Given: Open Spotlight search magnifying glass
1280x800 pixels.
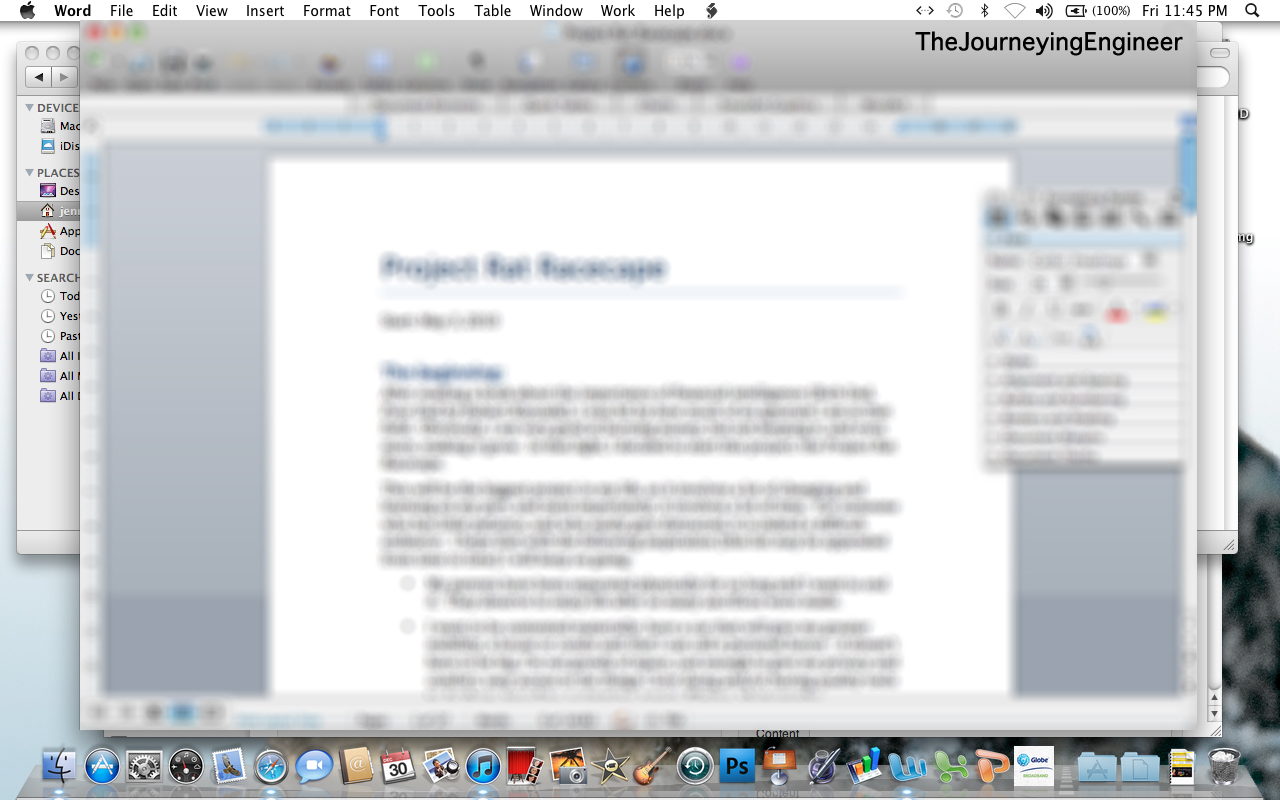Looking at the screenshot, I should coord(1252,11).
